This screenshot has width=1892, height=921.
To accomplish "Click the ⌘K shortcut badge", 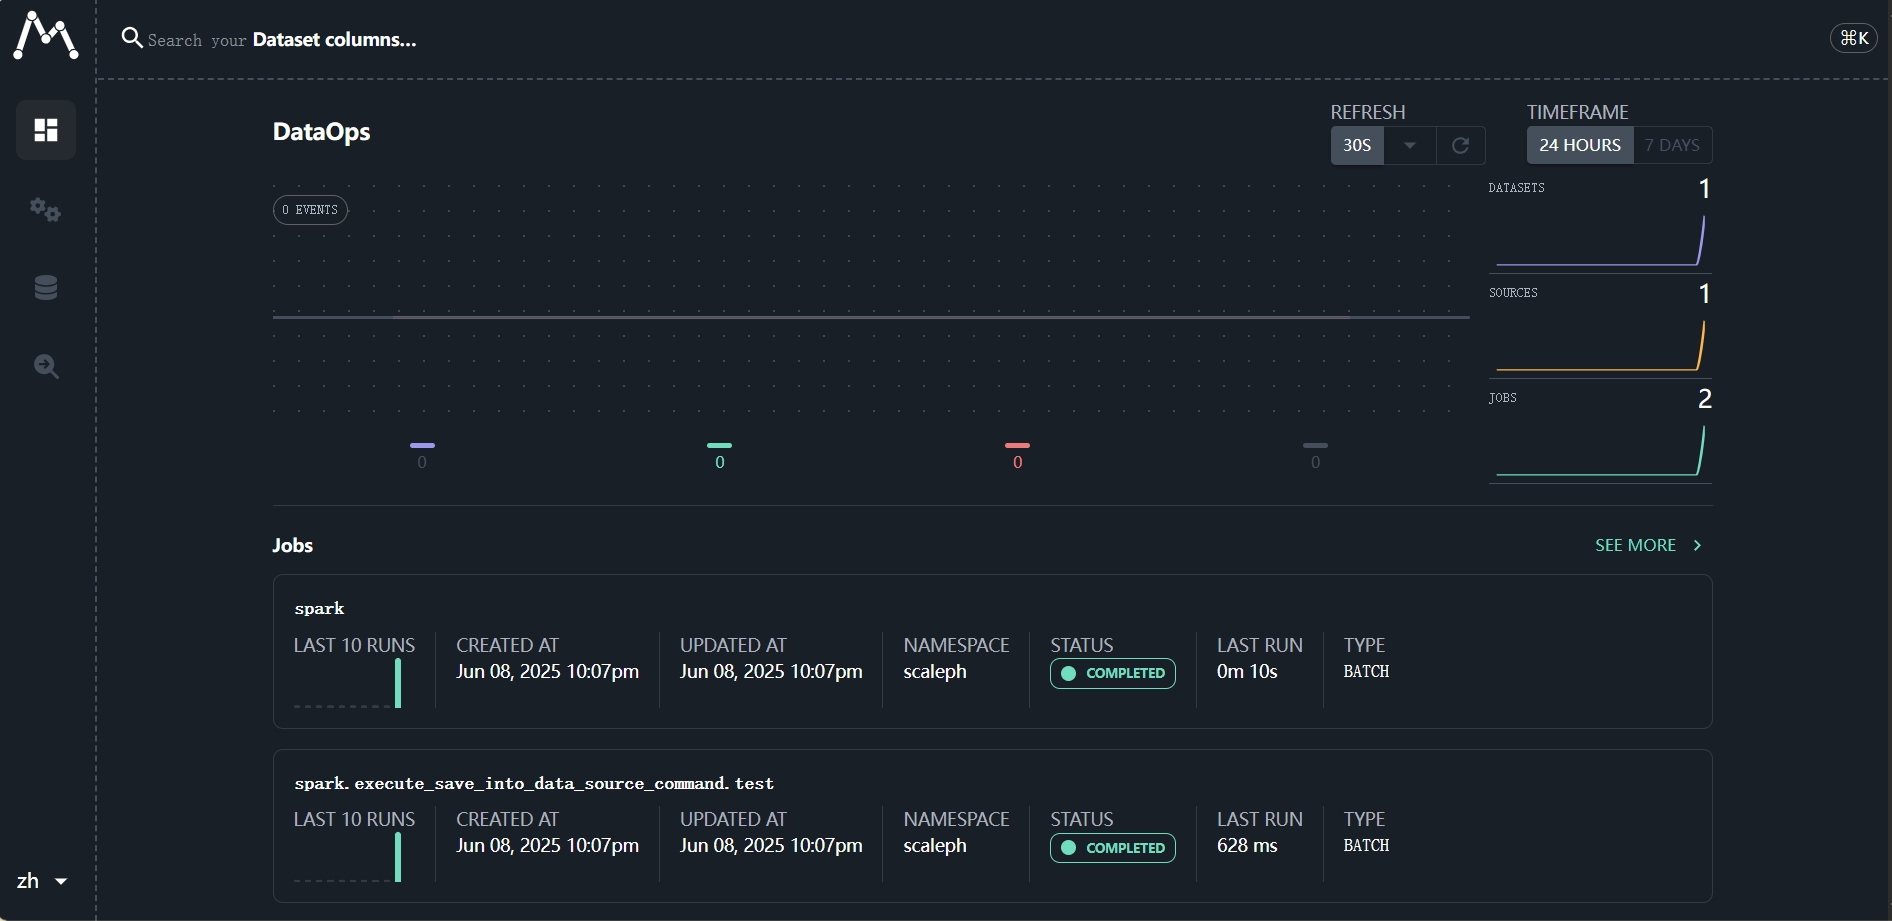I will [x=1854, y=38].
